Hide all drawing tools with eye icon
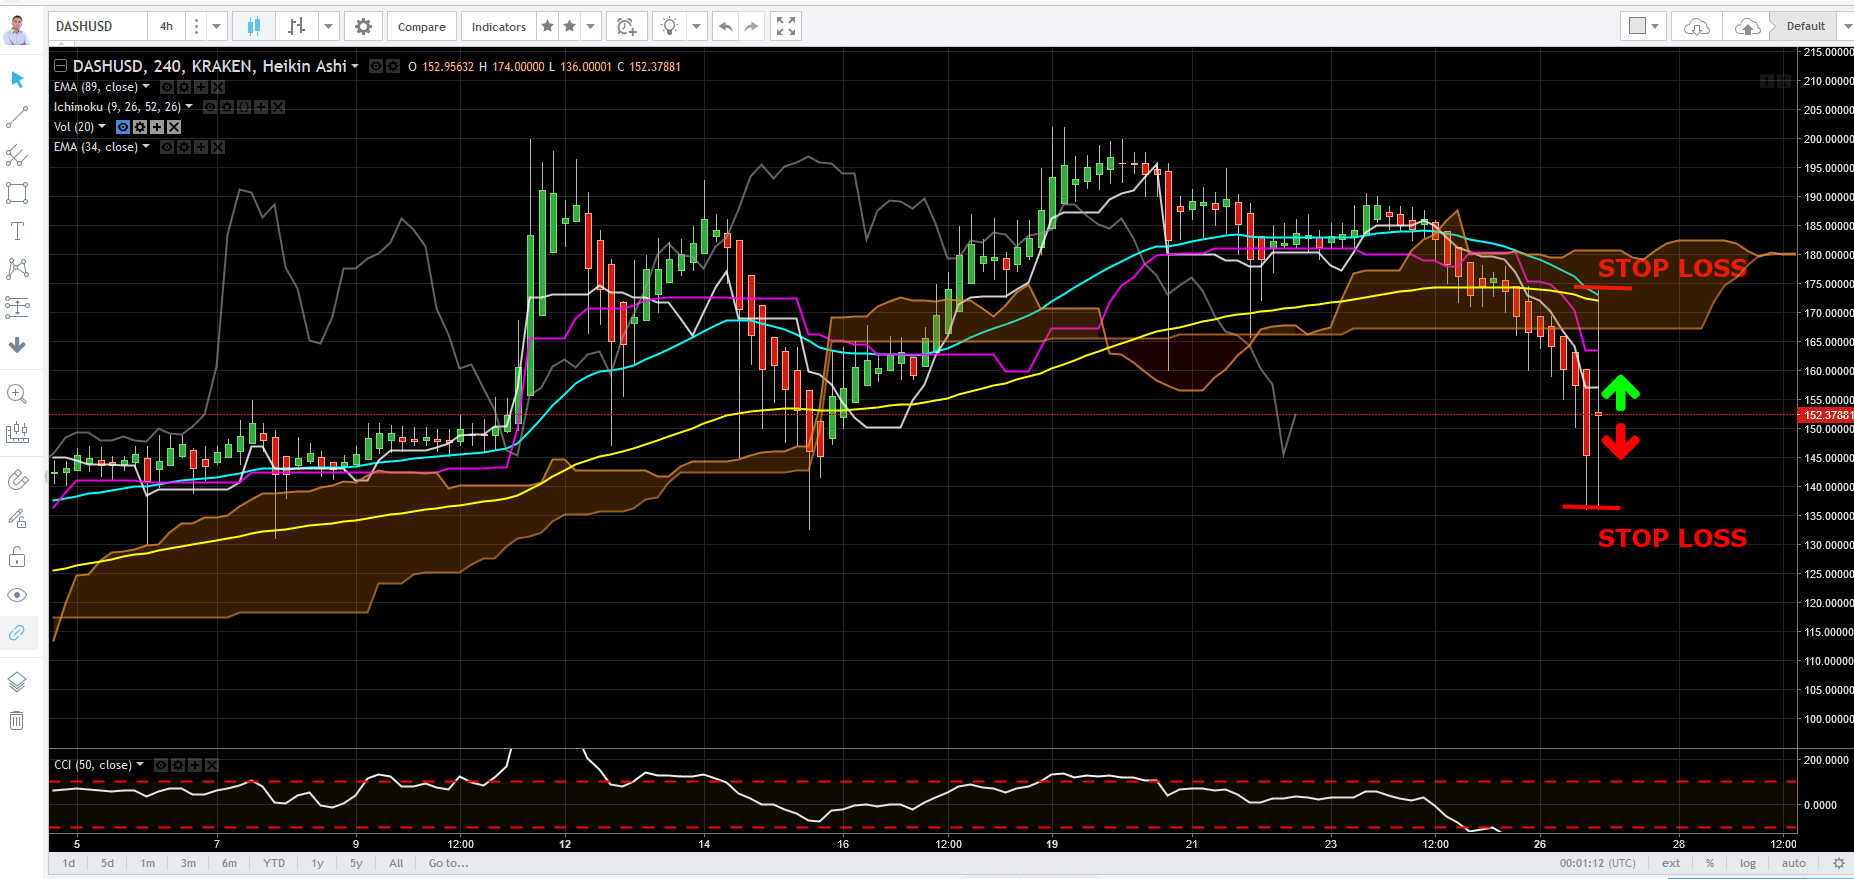This screenshot has width=1854, height=879. pyautogui.click(x=17, y=595)
